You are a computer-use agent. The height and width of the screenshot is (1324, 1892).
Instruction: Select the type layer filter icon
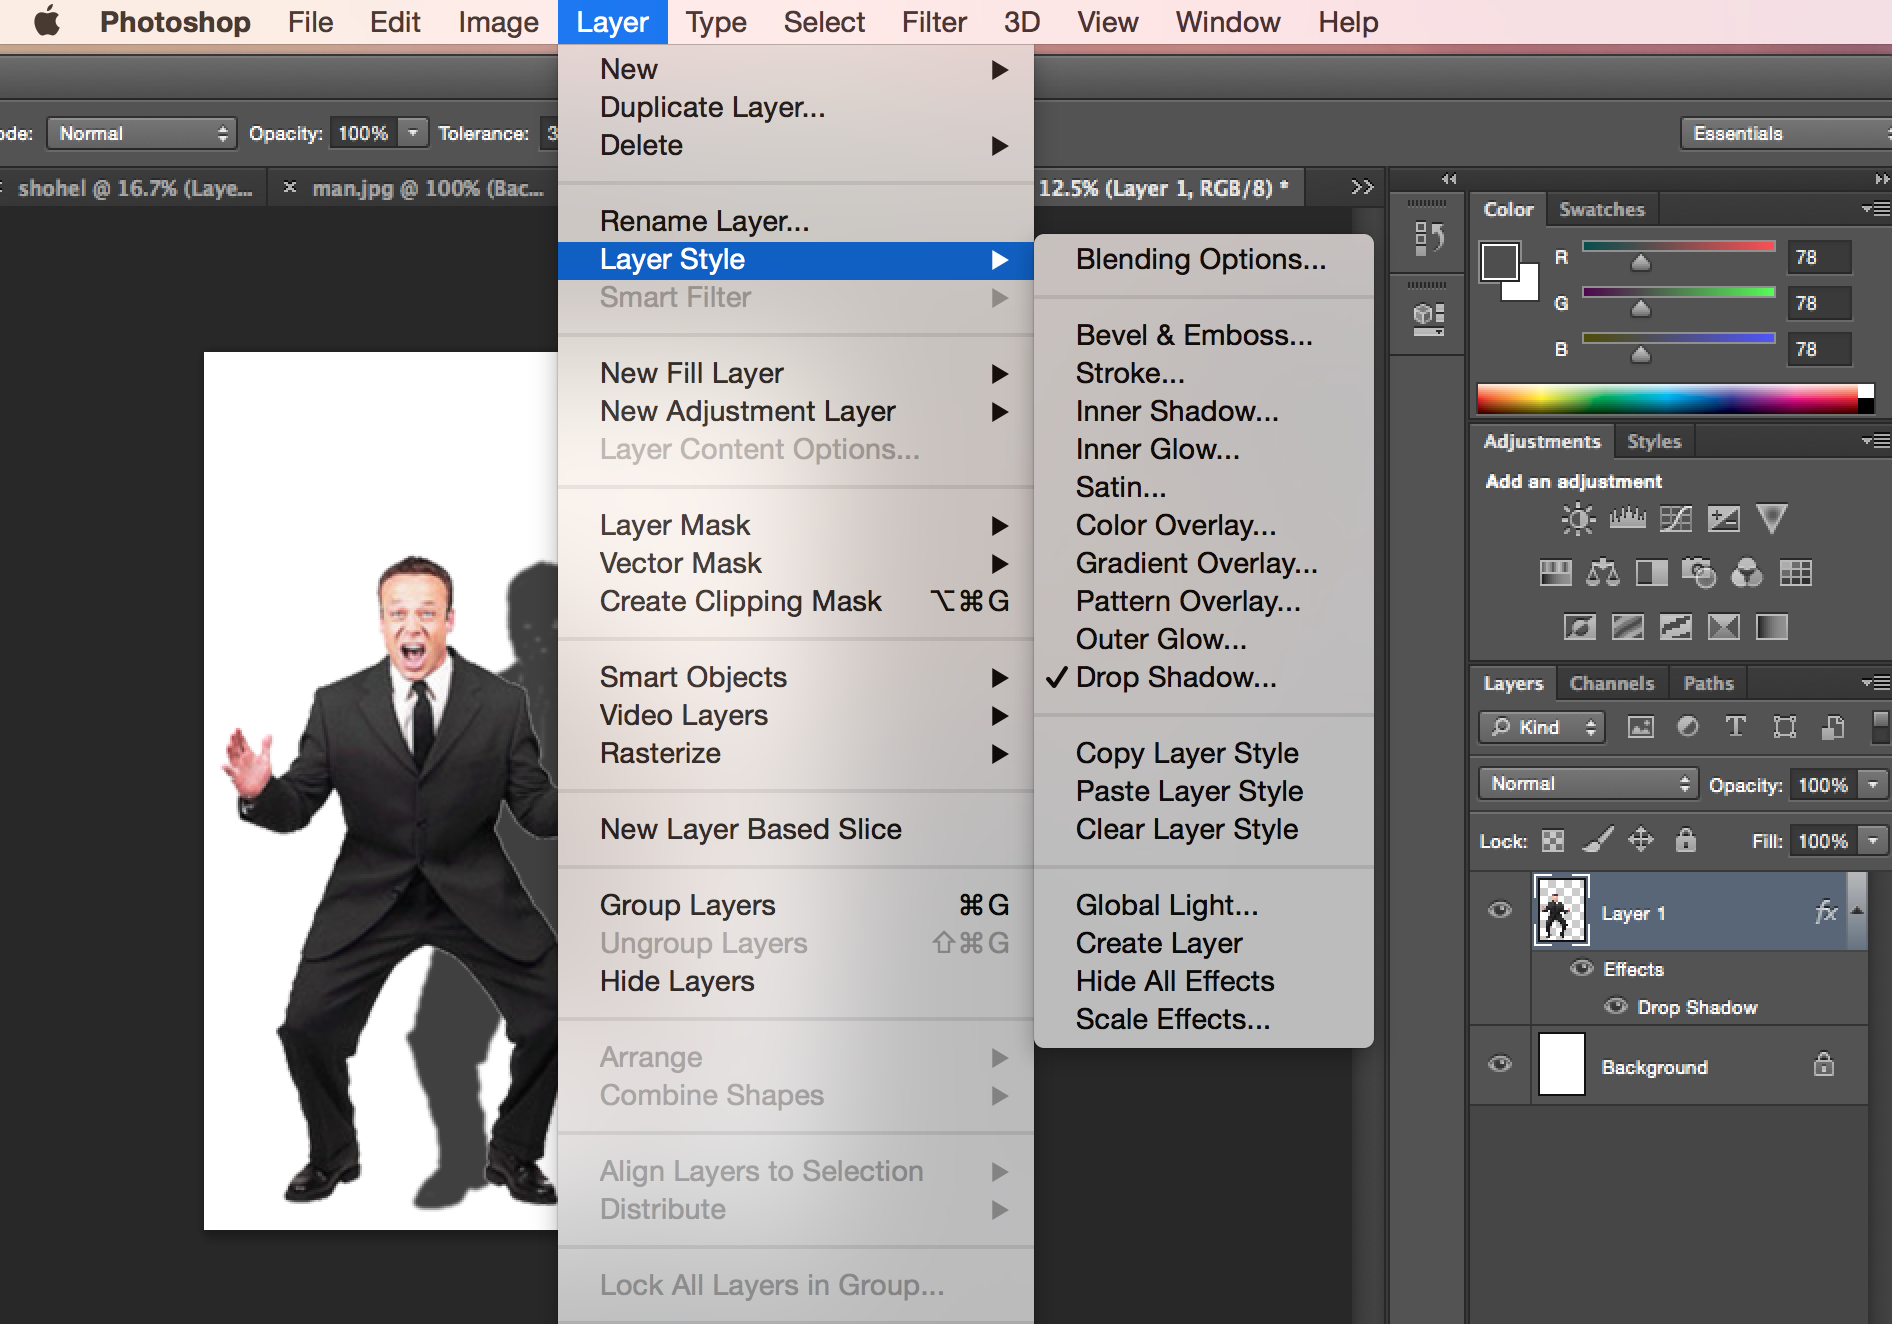pos(1735,727)
